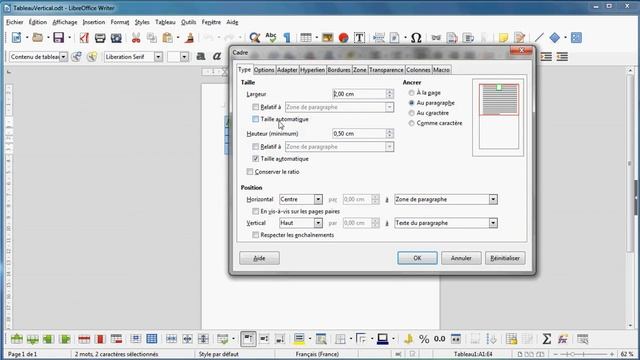Screen dimensions: 640x360
Task: Click the Largeur width input field
Action: pos(360,94)
